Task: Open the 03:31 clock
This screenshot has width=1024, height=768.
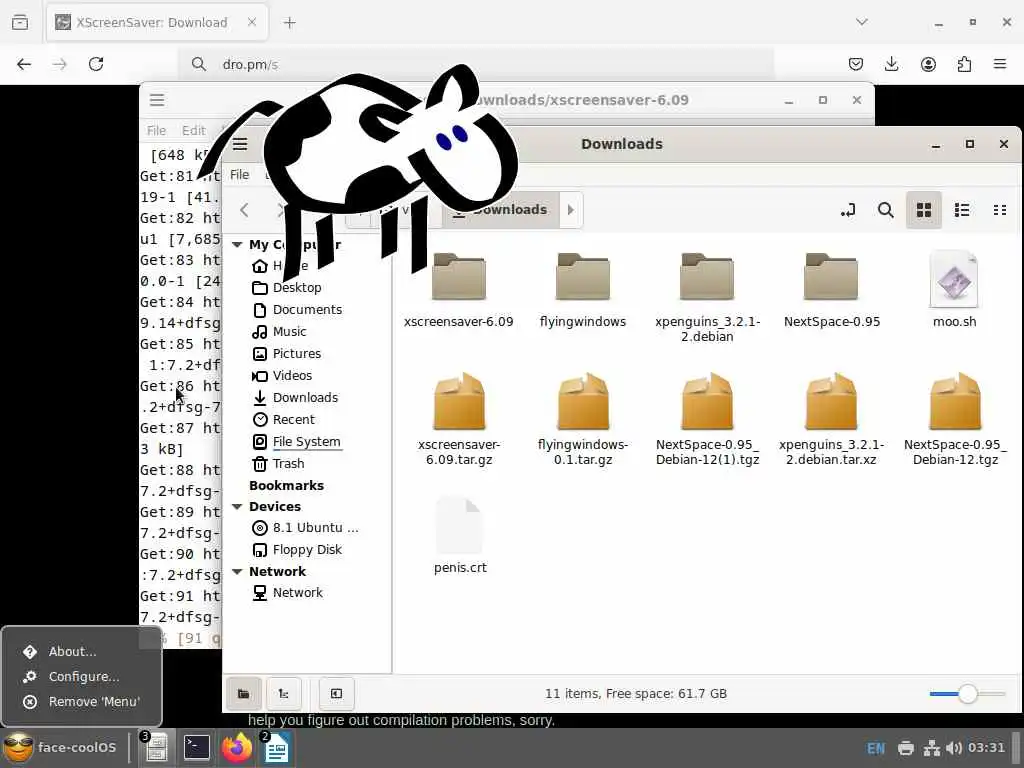Action: (x=986, y=748)
